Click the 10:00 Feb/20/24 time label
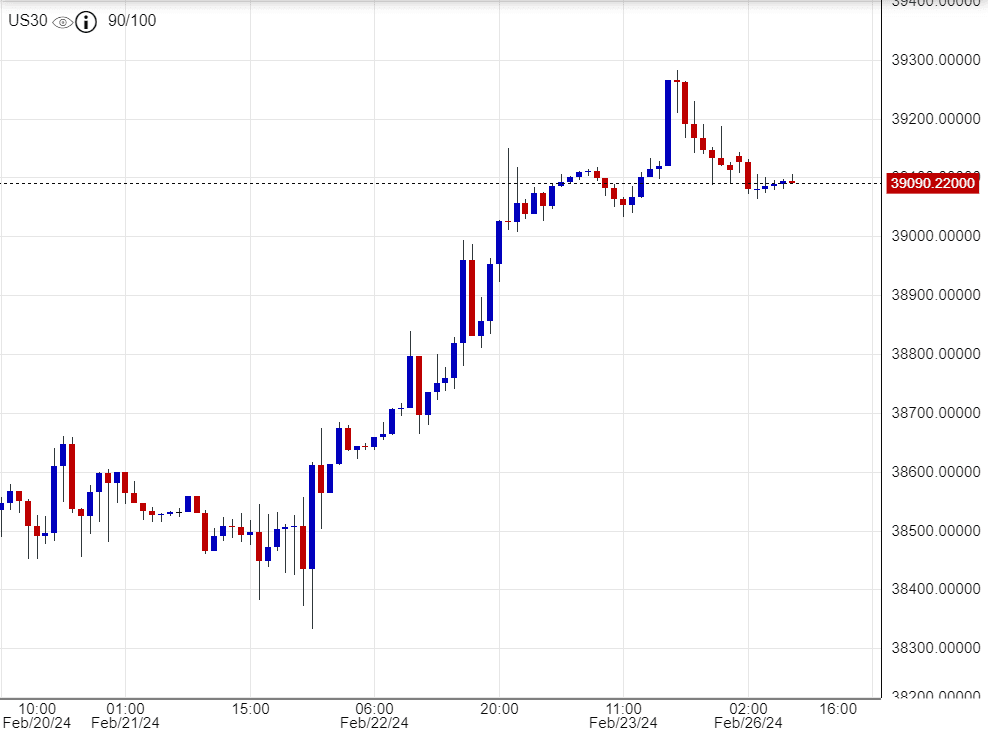This screenshot has height=731, width=988. point(36,715)
